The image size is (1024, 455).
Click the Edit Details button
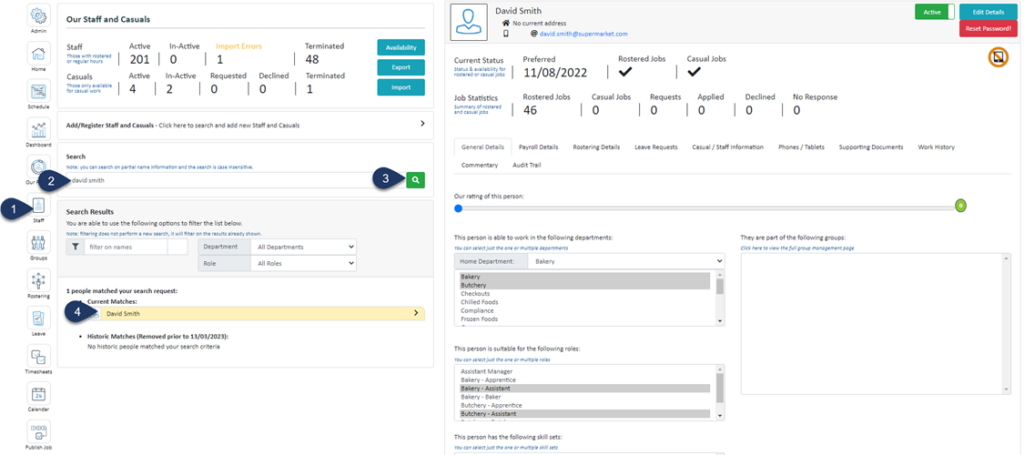click(988, 12)
